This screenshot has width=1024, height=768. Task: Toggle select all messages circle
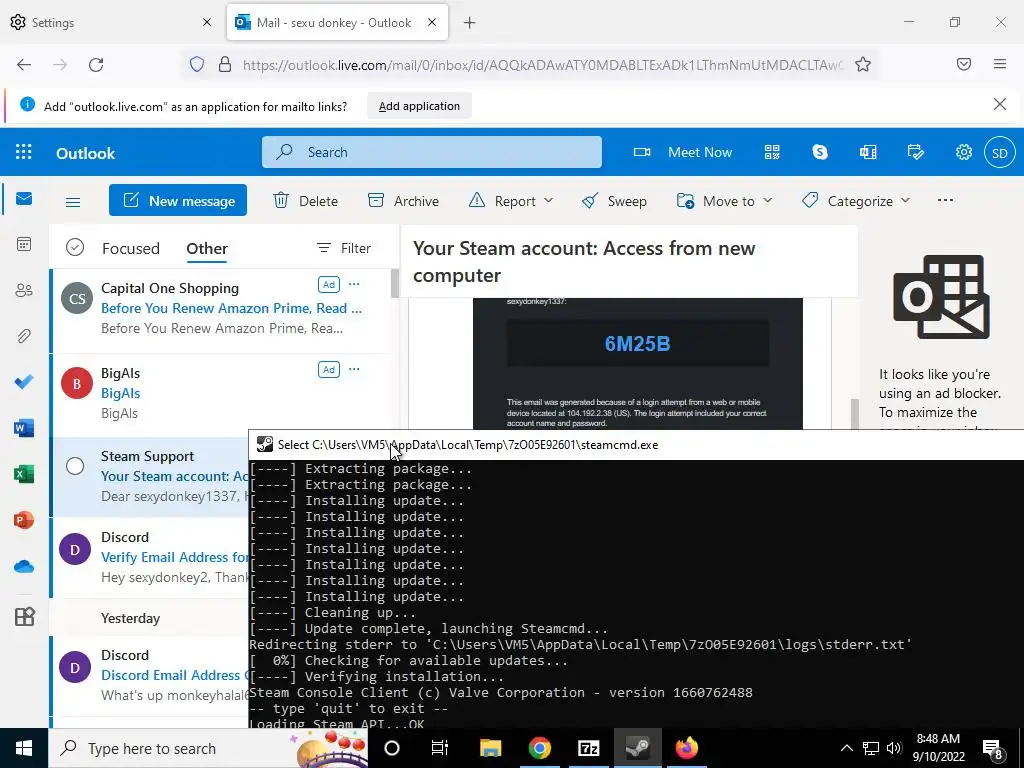(x=75, y=248)
